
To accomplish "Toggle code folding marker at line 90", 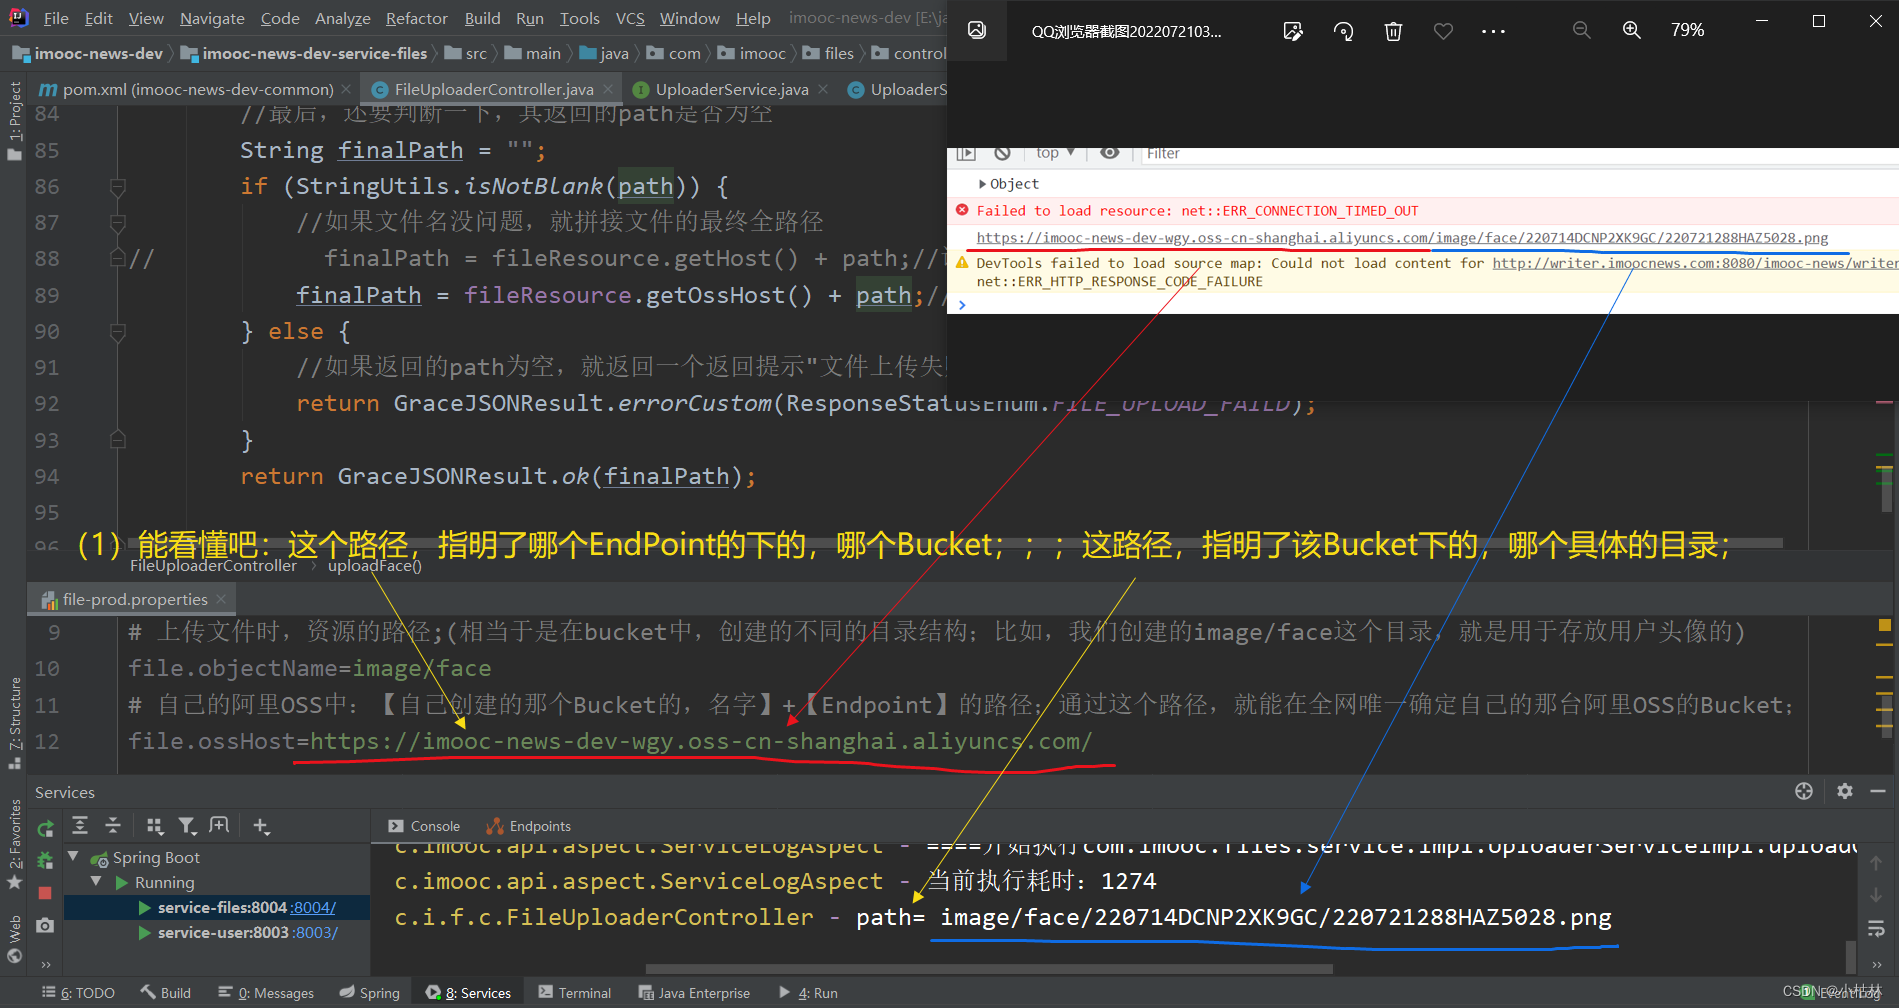I will [117, 331].
